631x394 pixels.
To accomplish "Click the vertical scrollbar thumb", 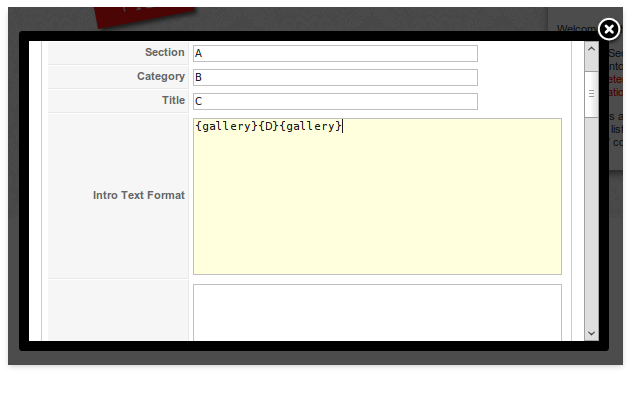I will (591, 94).
